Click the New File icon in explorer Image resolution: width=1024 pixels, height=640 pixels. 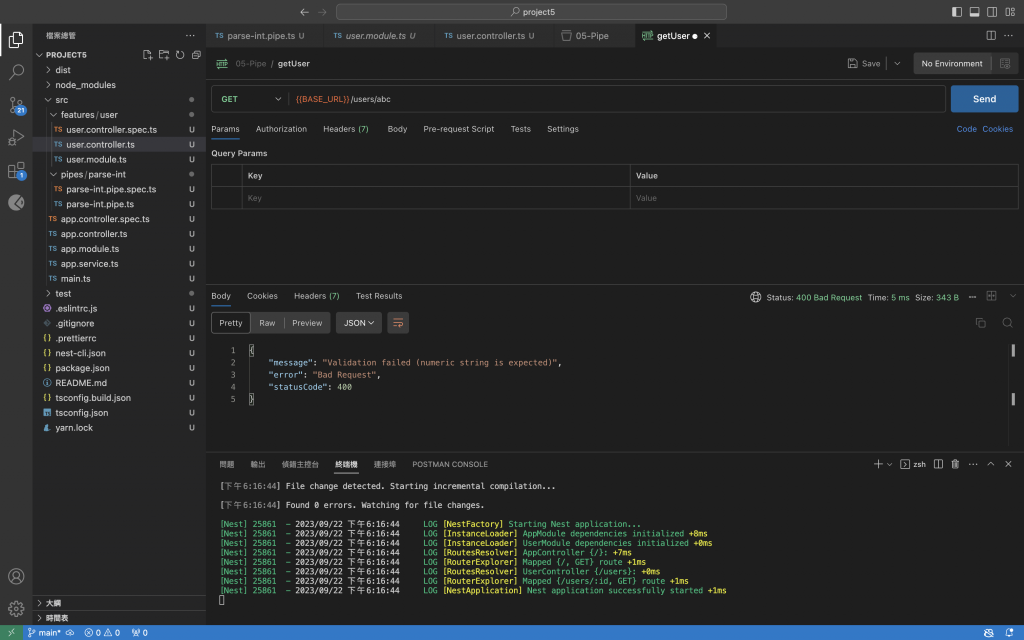147,55
